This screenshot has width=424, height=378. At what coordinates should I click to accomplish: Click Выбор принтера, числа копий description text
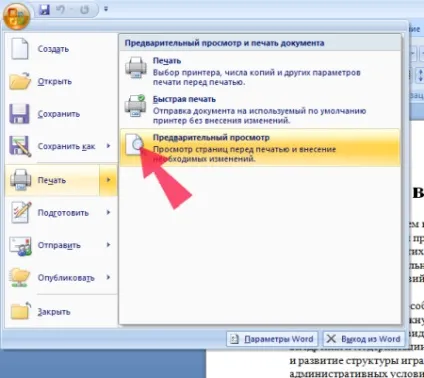pyautogui.click(x=257, y=77)
